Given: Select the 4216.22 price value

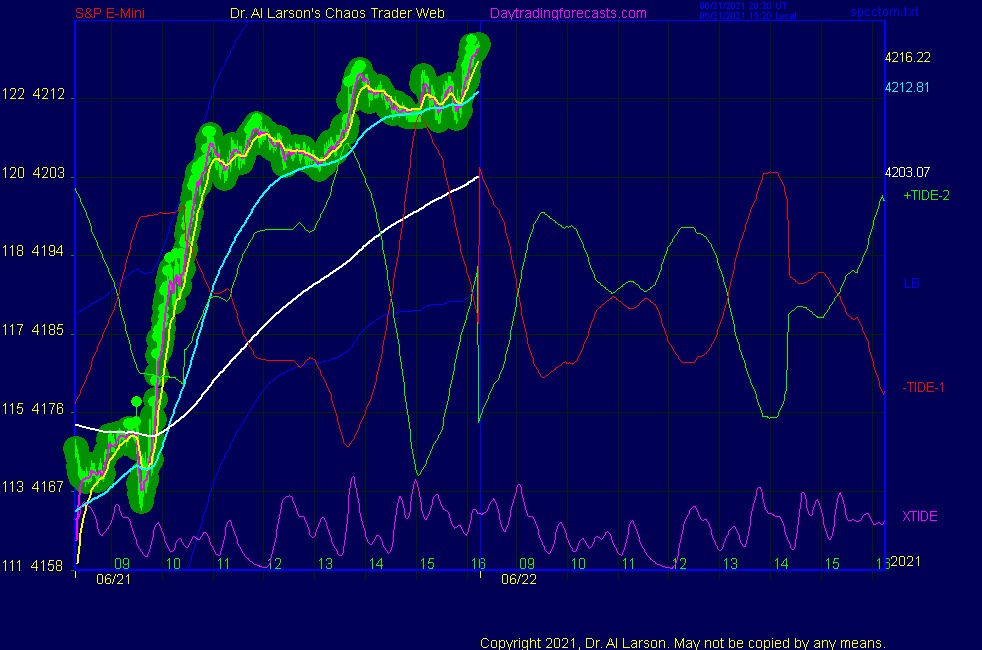Looking at the screenshot, I should tap(907, 58).
